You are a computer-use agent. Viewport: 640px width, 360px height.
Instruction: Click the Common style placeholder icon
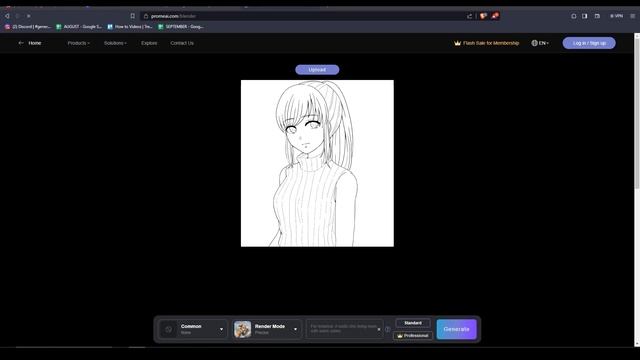point(168,329)
